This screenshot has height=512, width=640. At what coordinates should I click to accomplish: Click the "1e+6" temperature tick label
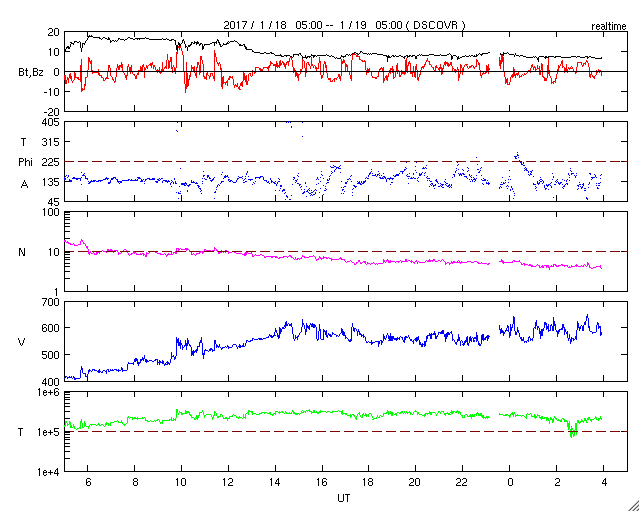pos(50,392)
